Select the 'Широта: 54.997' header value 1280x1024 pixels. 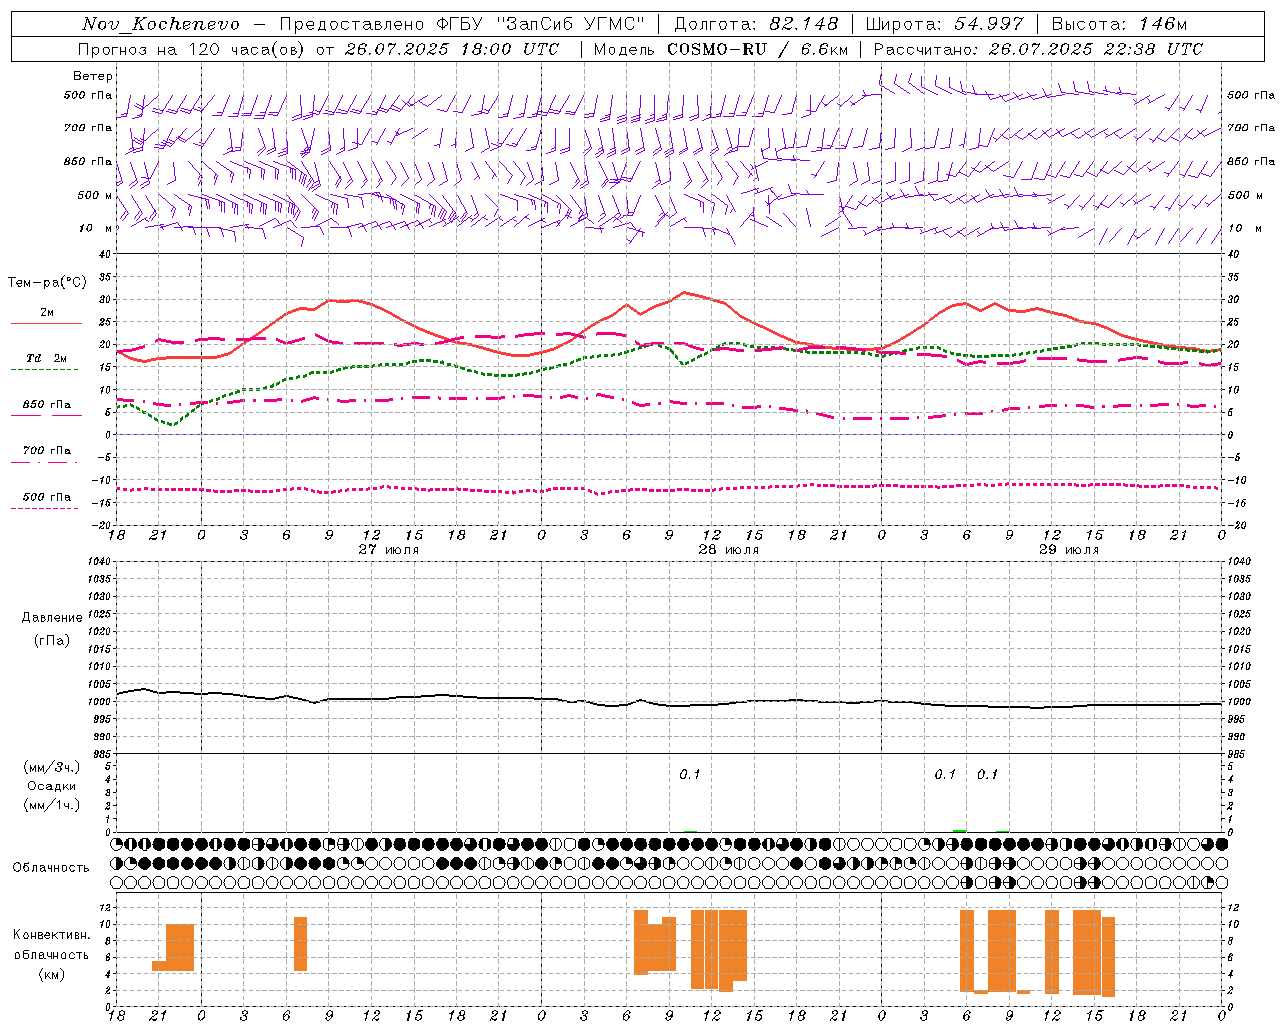[x=944, y=24]
